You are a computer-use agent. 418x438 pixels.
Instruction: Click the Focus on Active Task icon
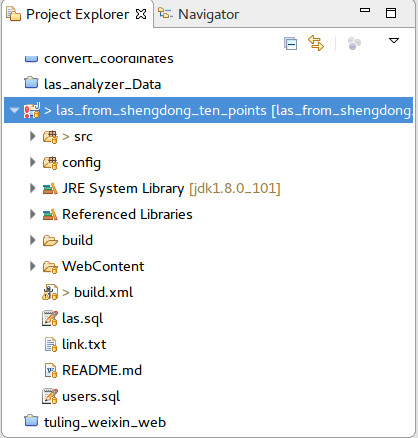pos(354,43)
